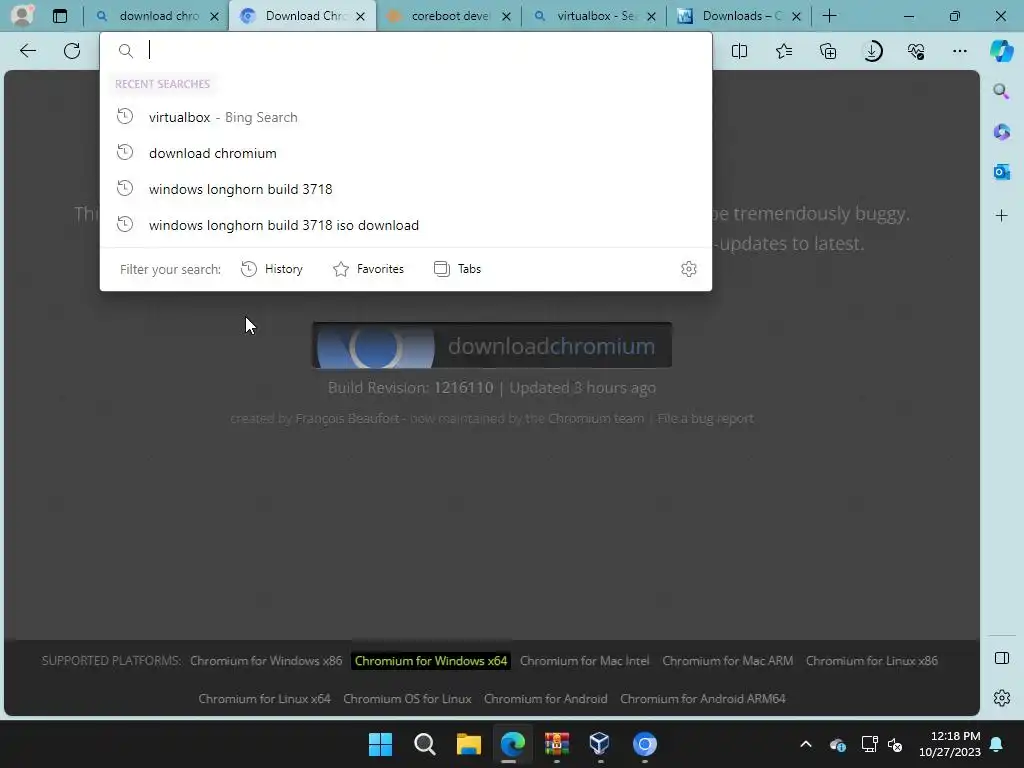The height and width of the screenshot is (768, 1024).
Task: Filter search by History
Action: point(272,269)
